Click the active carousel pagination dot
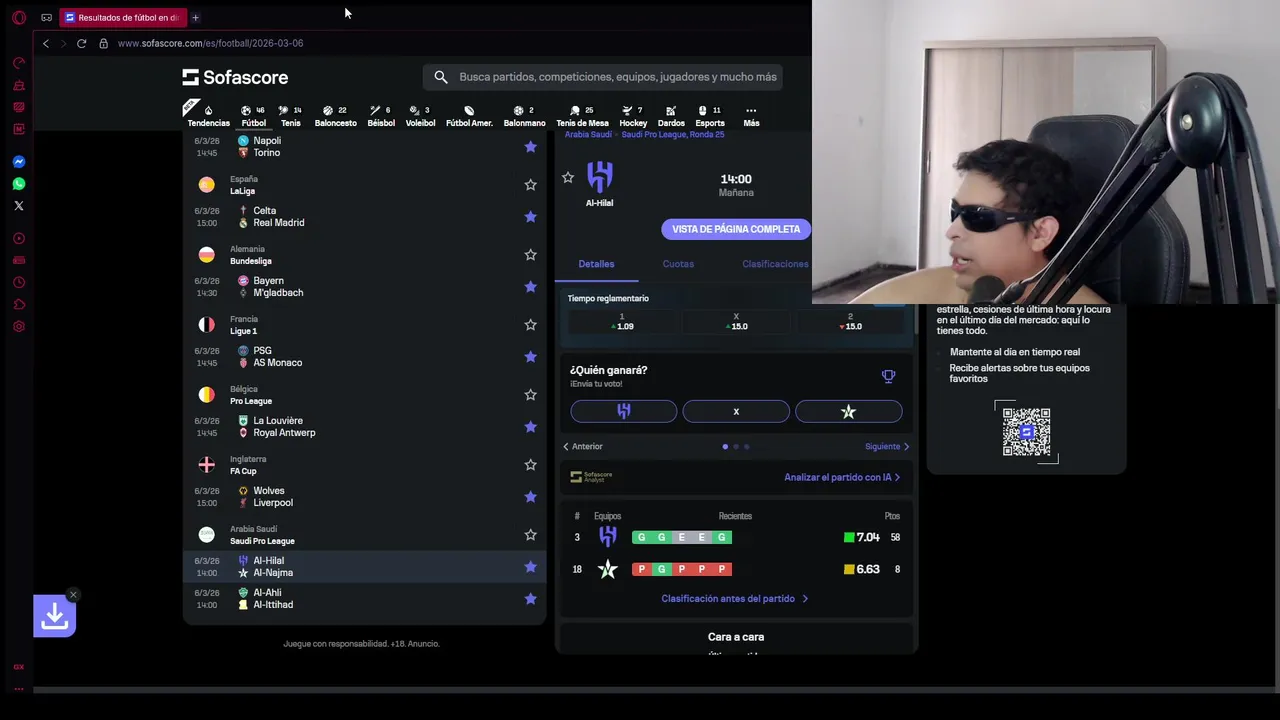This screenshot has height=720, width=1280. pos(725,446)
